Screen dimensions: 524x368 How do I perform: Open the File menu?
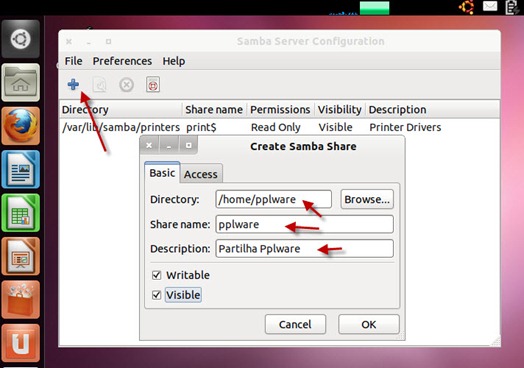(x=74, y=61)
